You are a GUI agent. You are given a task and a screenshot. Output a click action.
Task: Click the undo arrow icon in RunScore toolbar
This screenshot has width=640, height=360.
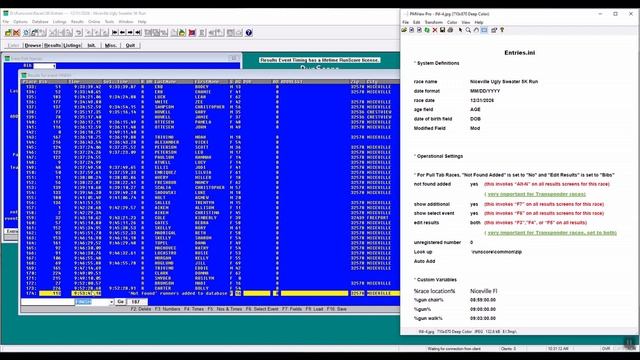(79, 33)
